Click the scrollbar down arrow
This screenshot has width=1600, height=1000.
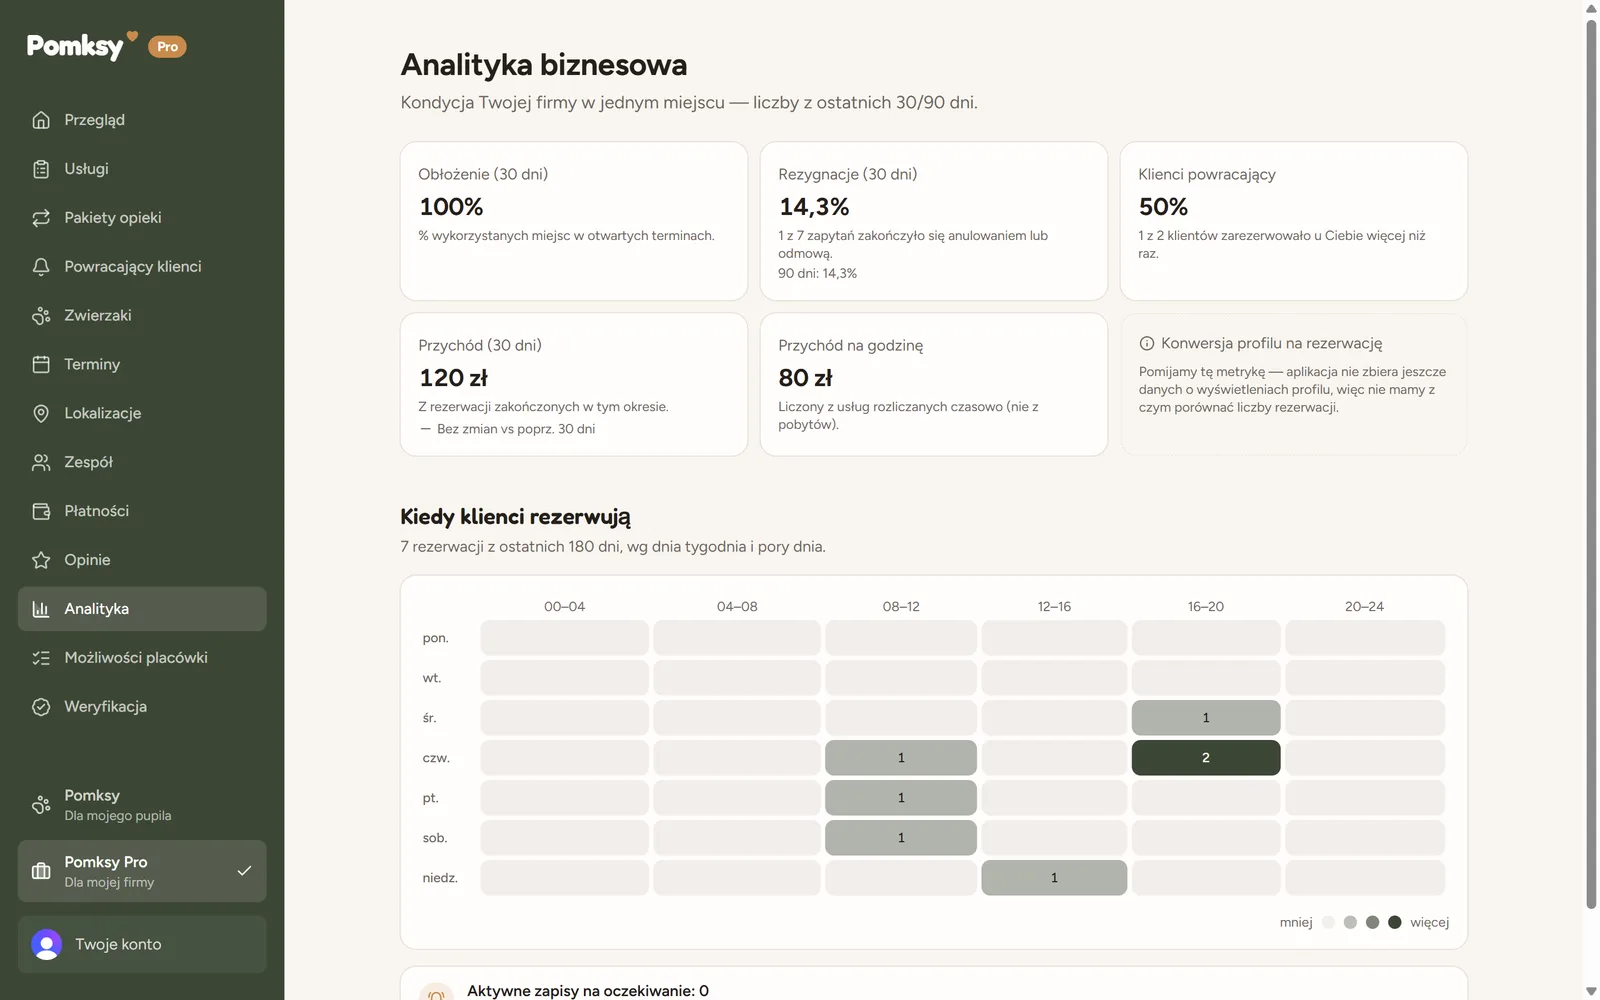click(x=1591, y=991)
